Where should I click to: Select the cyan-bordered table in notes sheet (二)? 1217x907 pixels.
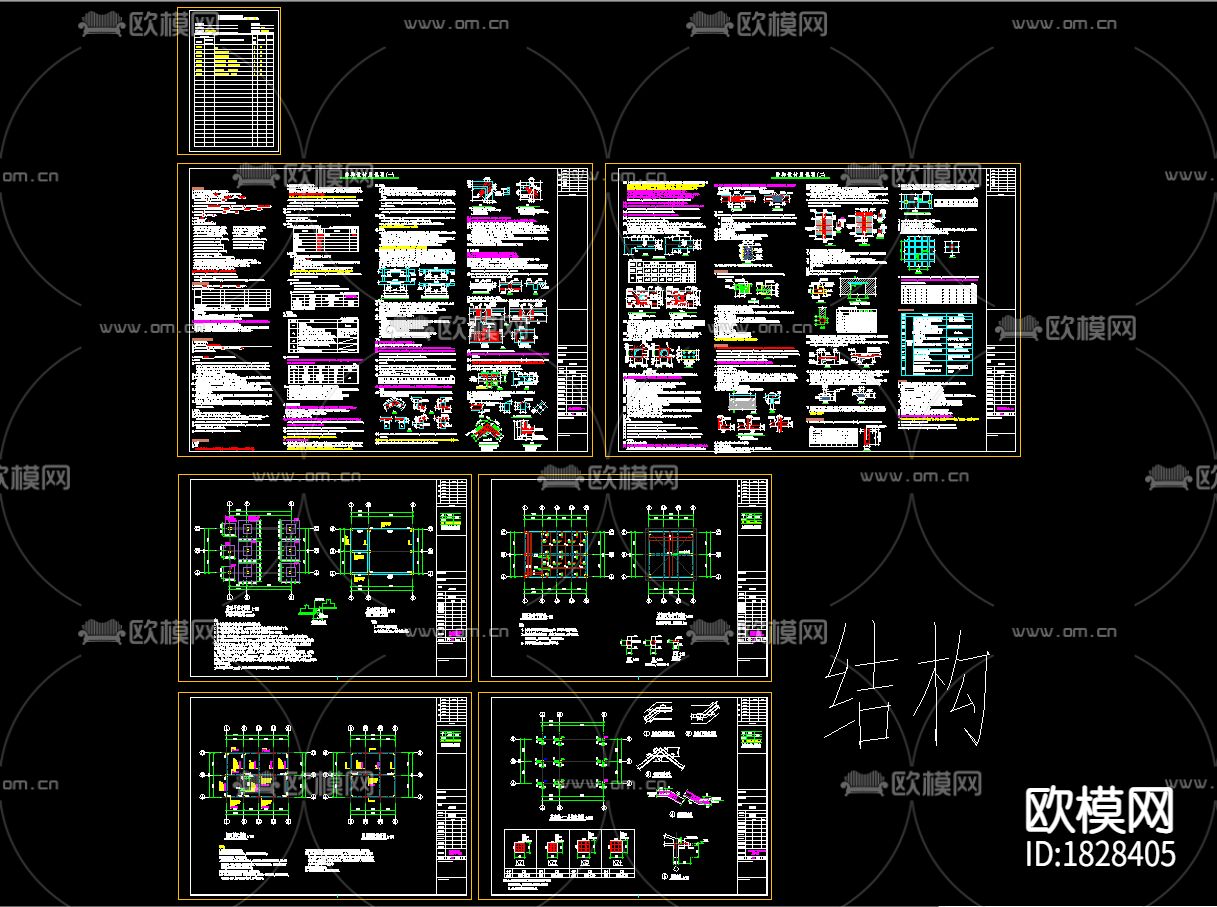(x=935, y=343)
